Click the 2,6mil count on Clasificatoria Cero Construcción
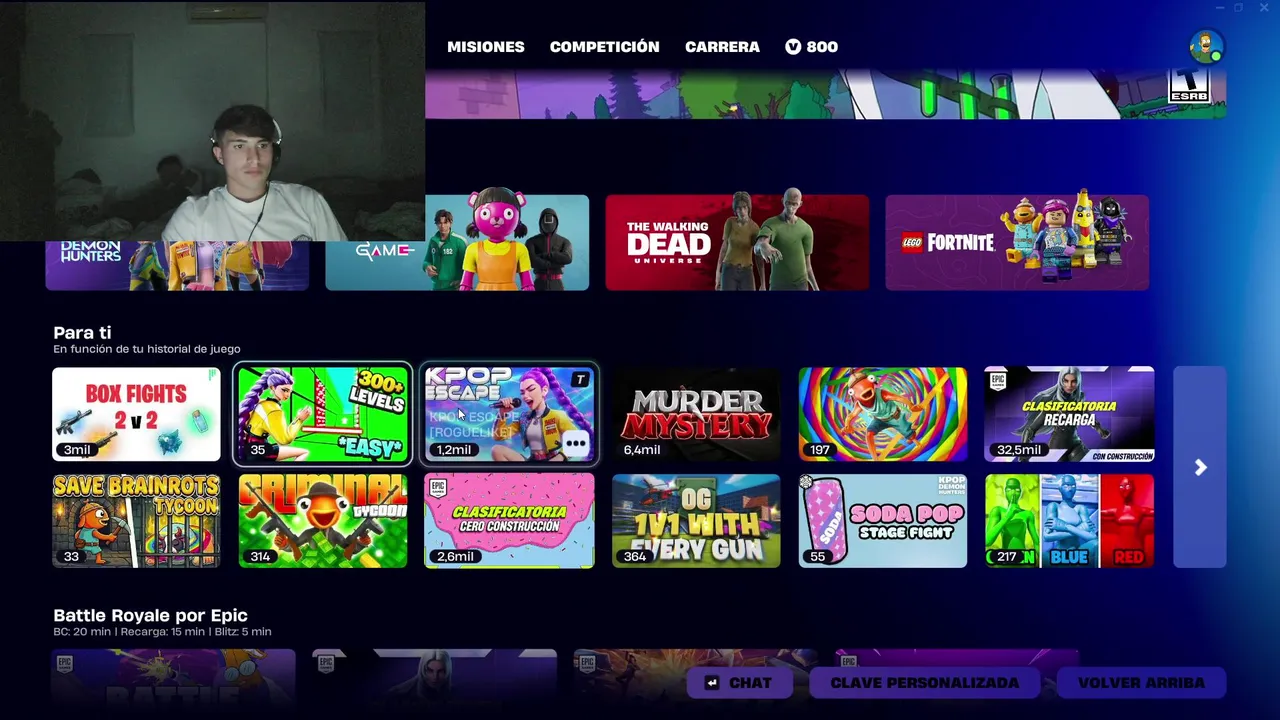Viewport: 1280px width, 720px height. [455, 556]
